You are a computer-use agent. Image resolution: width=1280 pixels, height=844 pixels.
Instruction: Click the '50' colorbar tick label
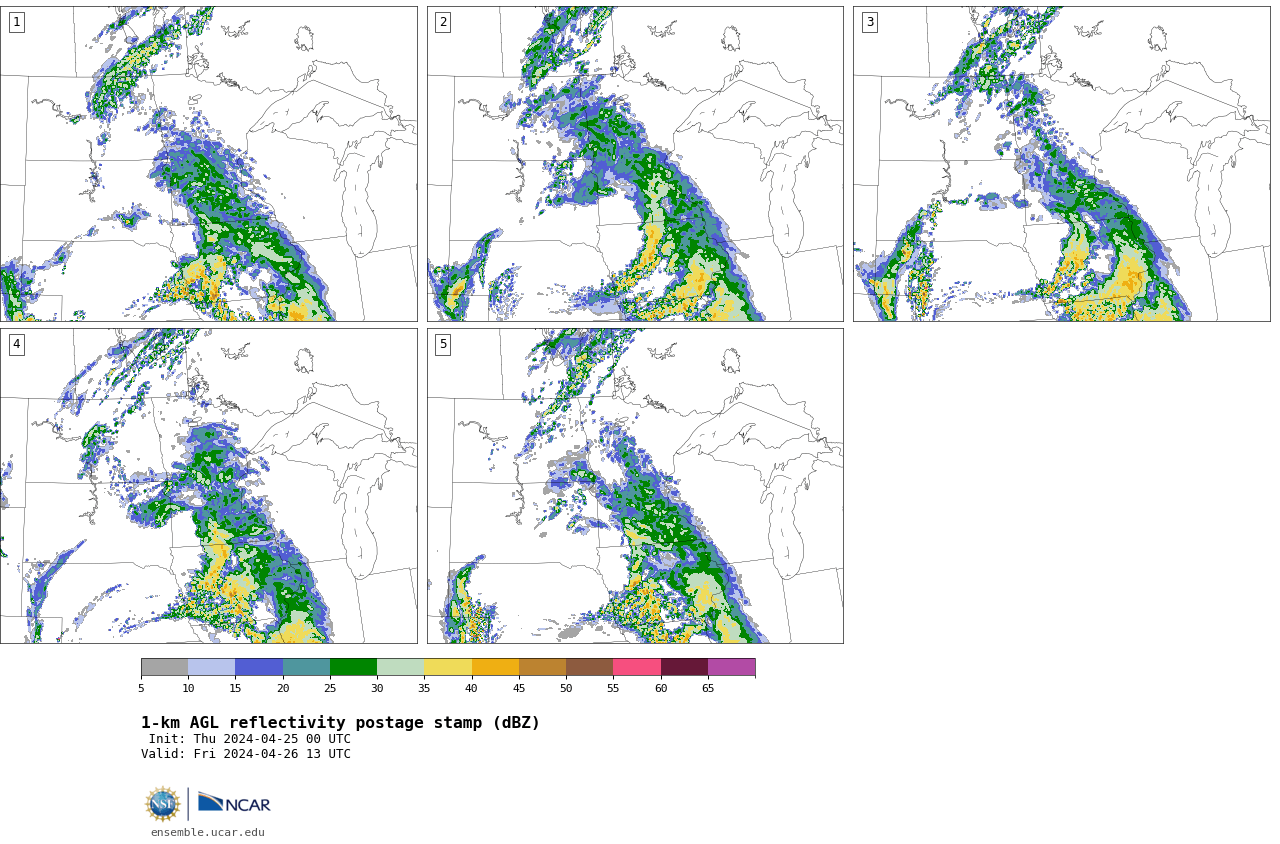coord(566,688)
